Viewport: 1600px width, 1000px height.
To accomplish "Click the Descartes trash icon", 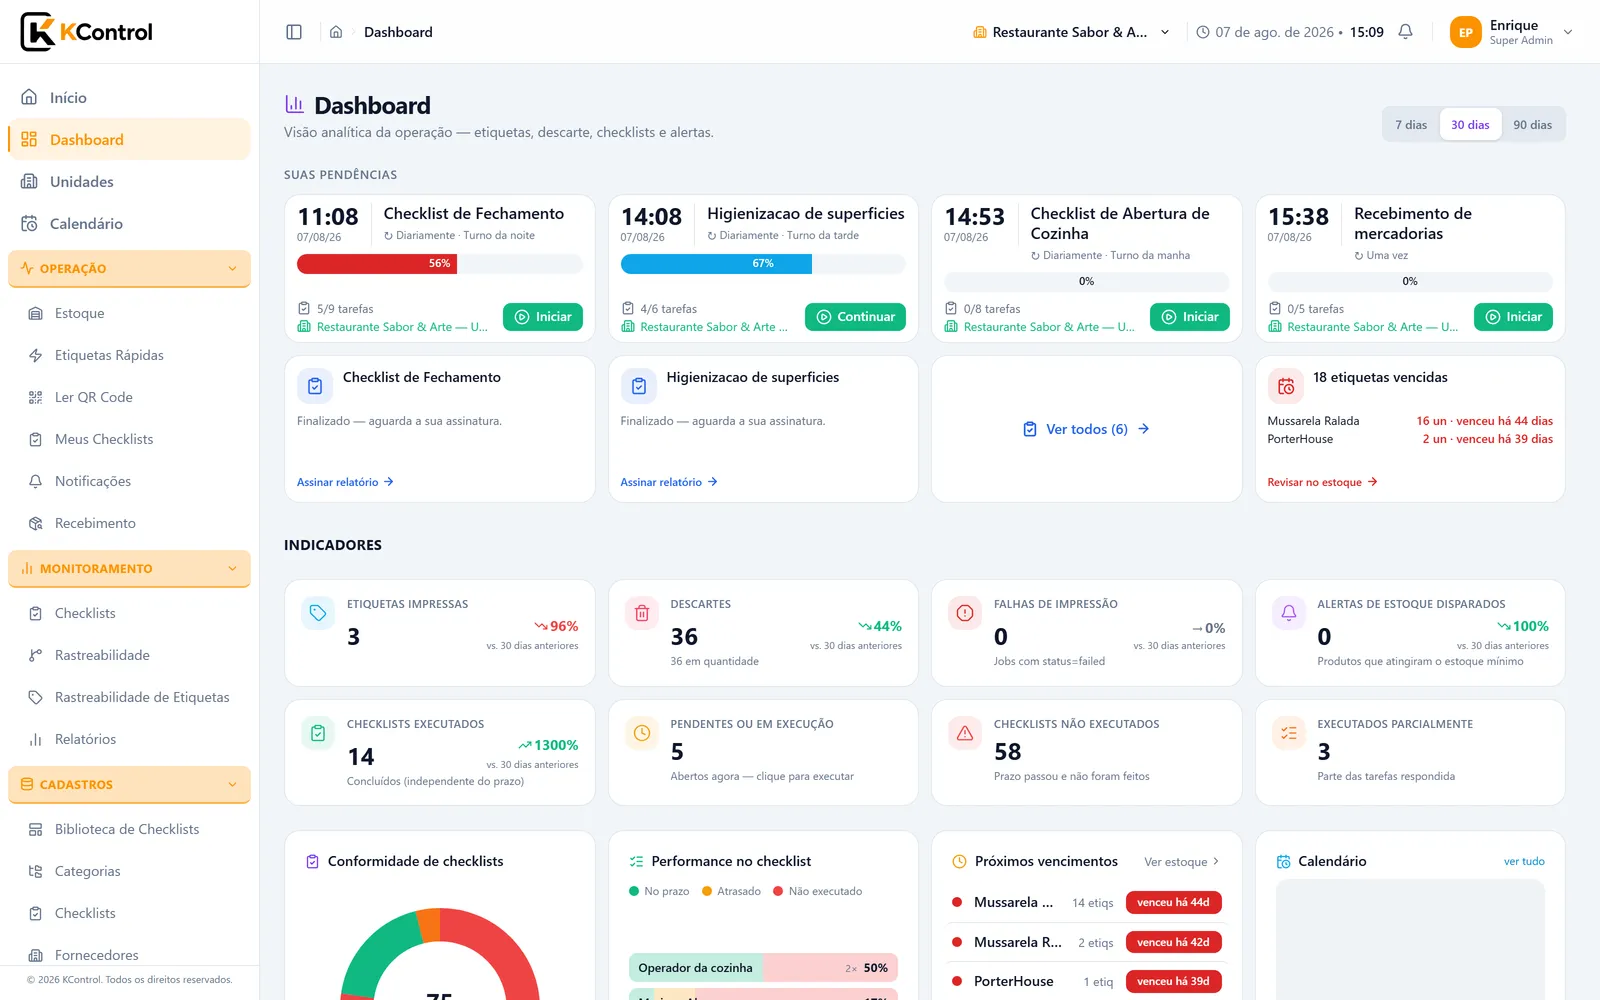I will 641,613.
